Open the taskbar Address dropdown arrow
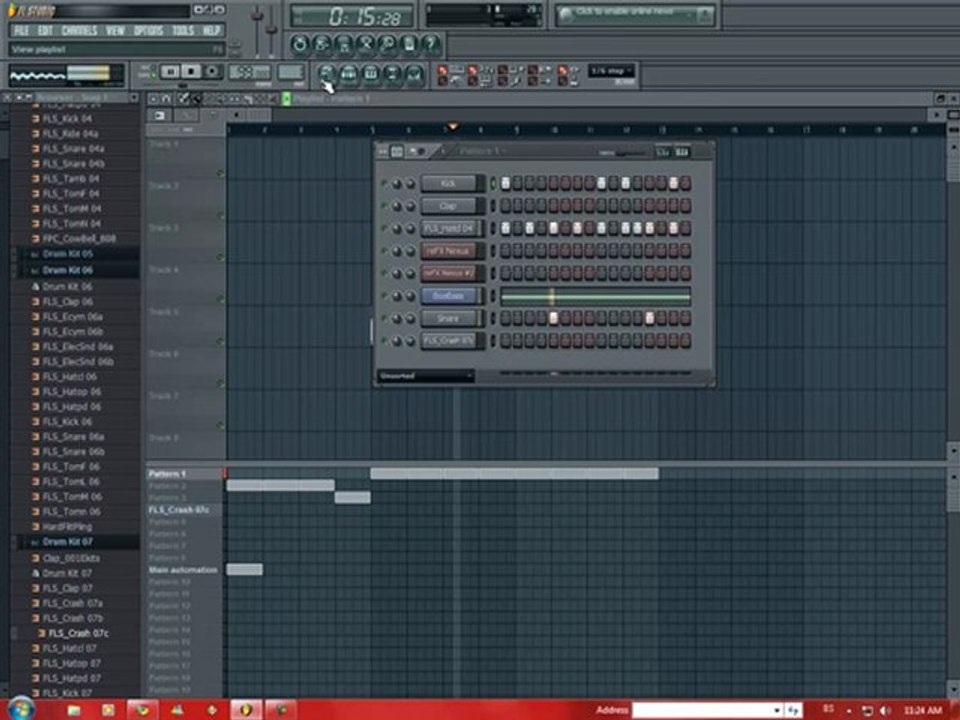 [776, 710]
